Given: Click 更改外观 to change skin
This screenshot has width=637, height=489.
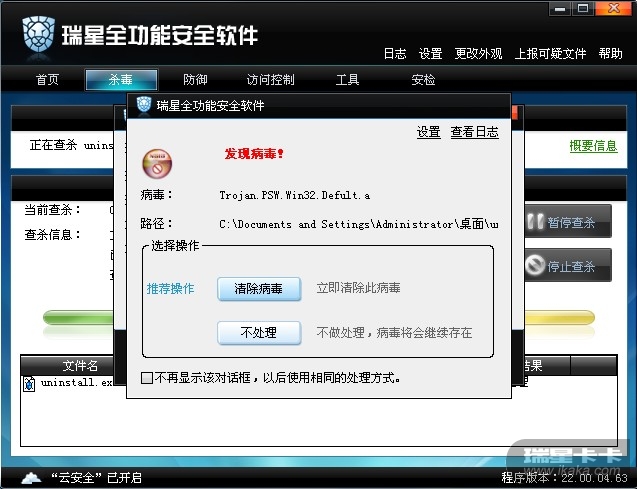Looking at the screenshot, I should 478,54.
